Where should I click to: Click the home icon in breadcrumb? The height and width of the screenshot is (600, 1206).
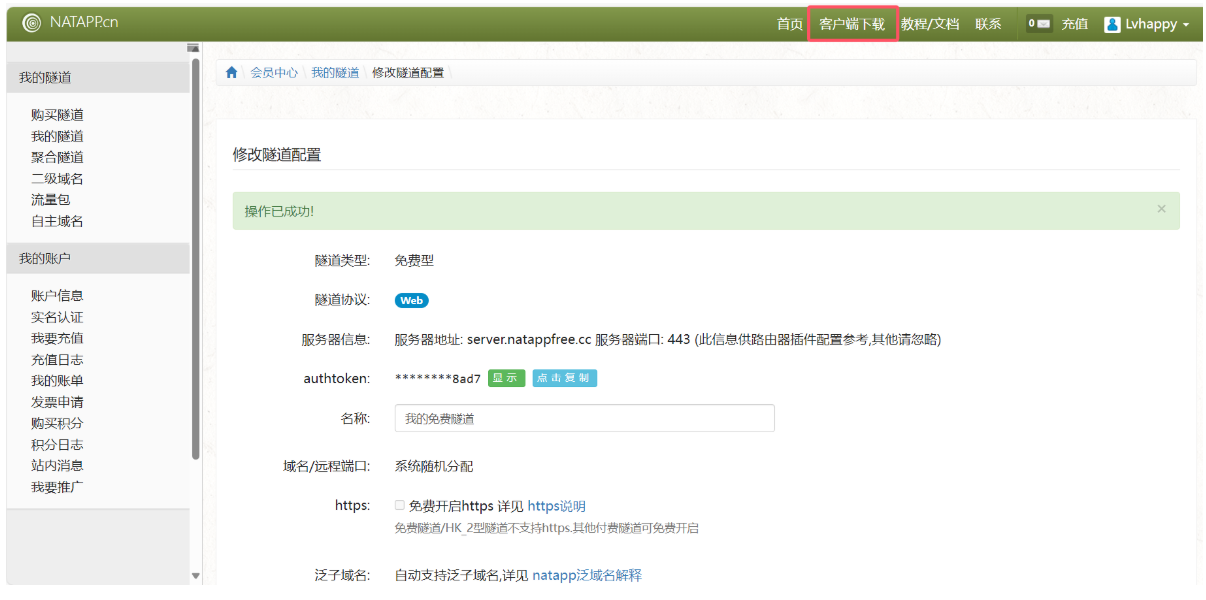pos(232,72)
